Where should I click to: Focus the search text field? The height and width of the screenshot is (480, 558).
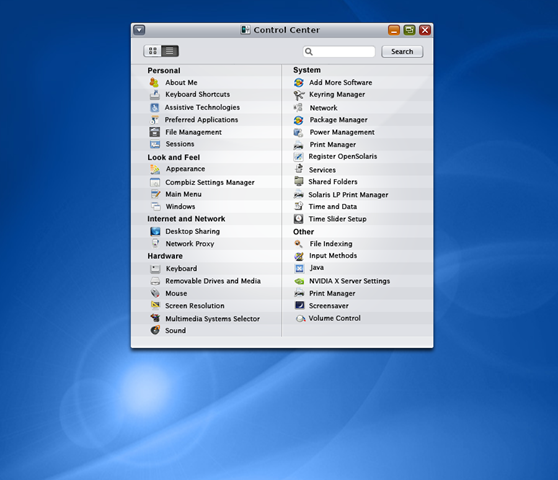click(339, 52)
